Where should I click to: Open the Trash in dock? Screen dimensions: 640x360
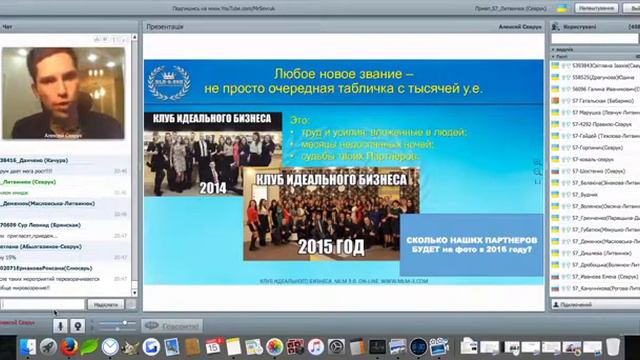tap(613, 347)
